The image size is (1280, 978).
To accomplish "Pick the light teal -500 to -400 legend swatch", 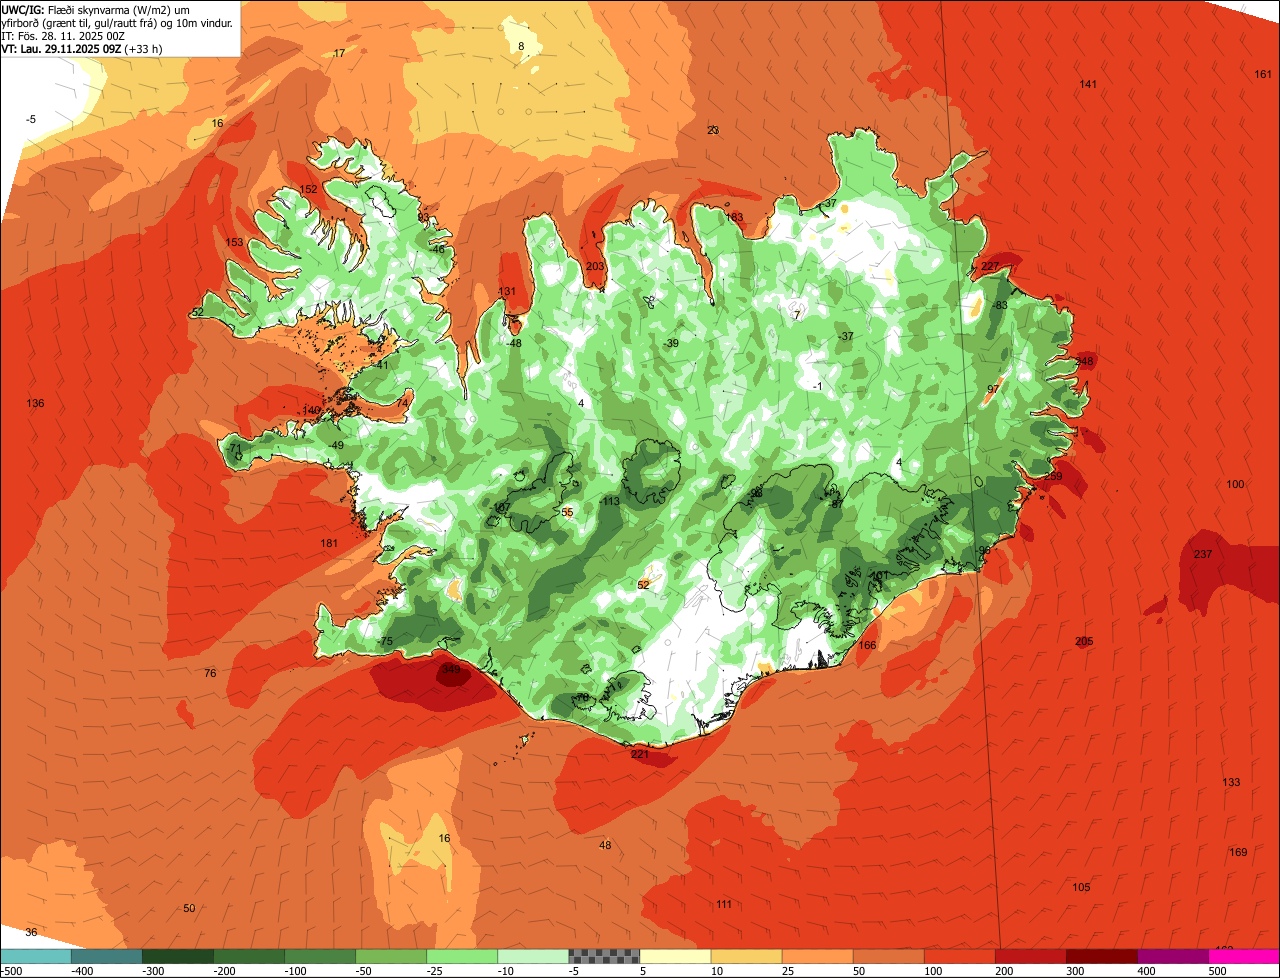I will [36, 956].
